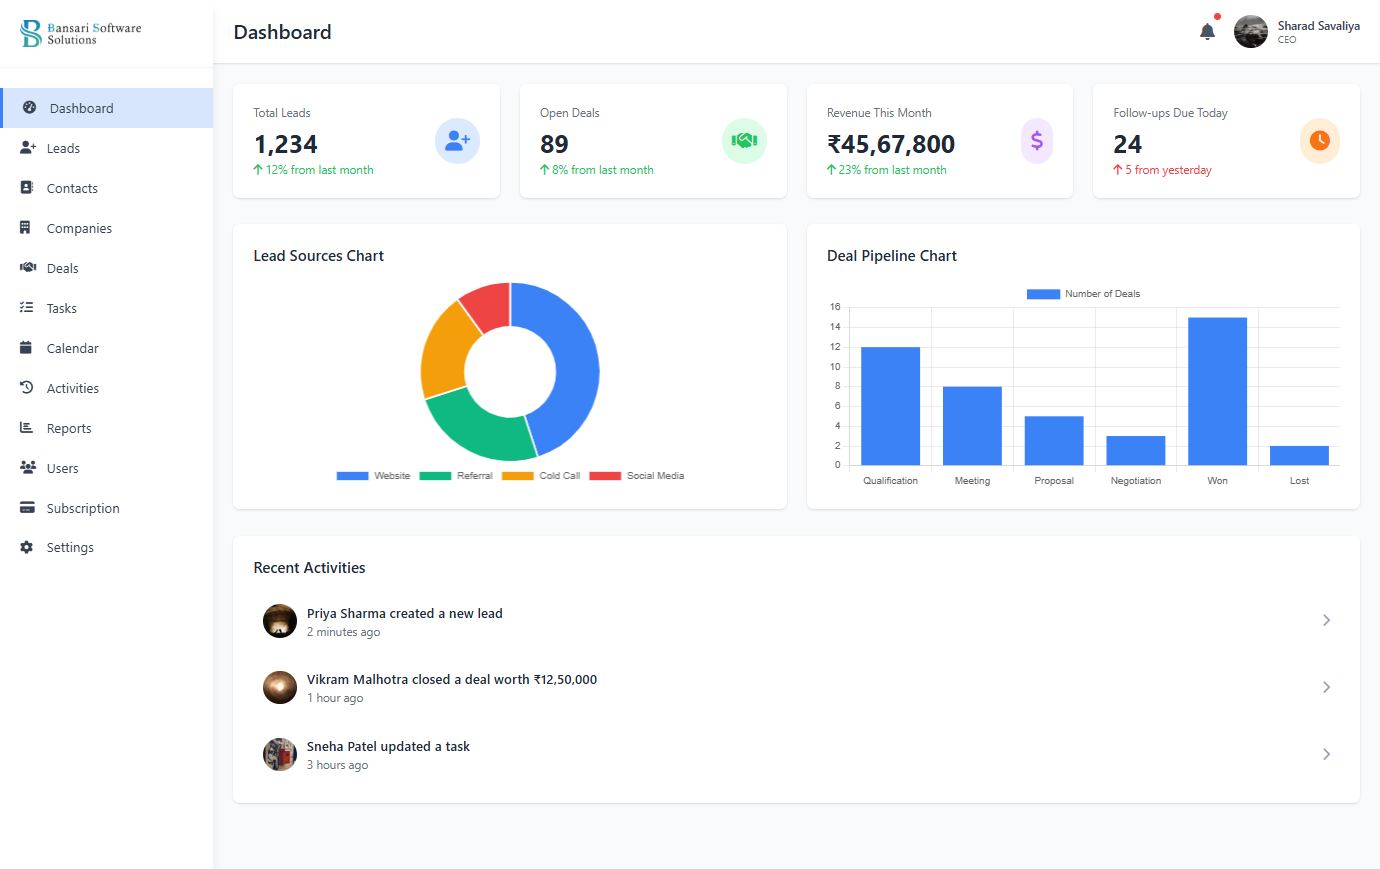
Task: Open the Dashboard menu item
Action: pyautogui.click(x=107, y=108)
